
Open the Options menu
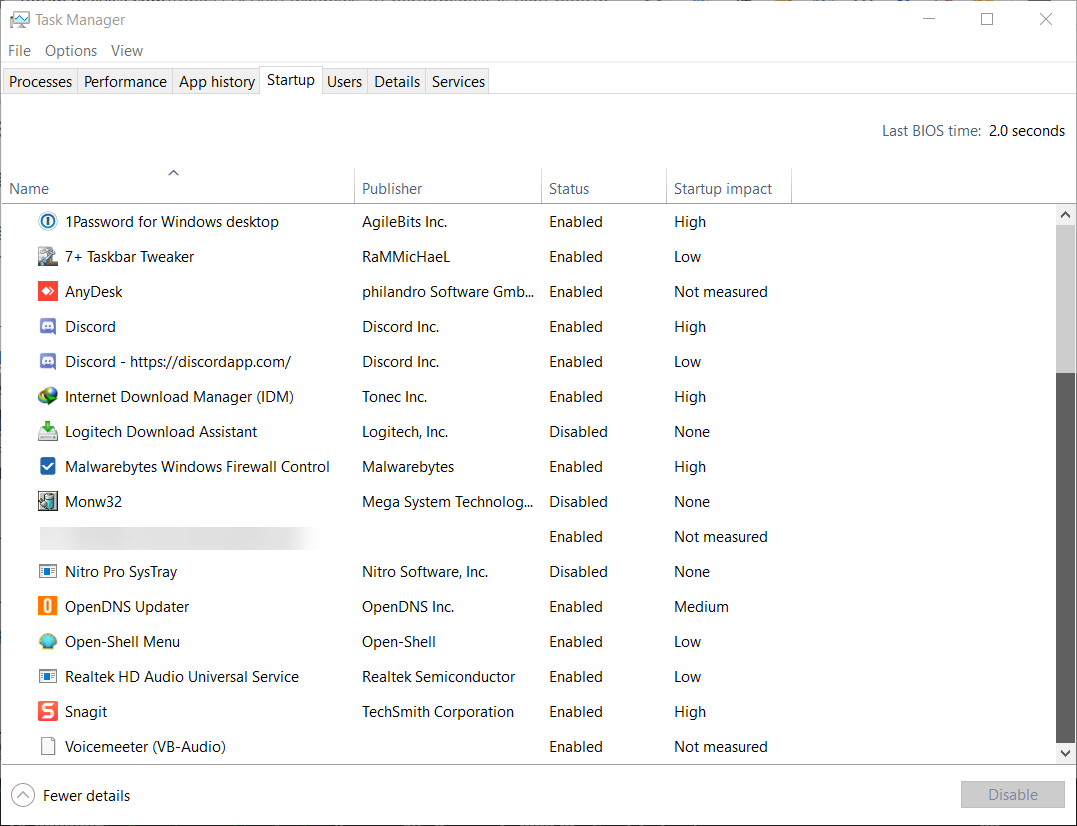71,51
